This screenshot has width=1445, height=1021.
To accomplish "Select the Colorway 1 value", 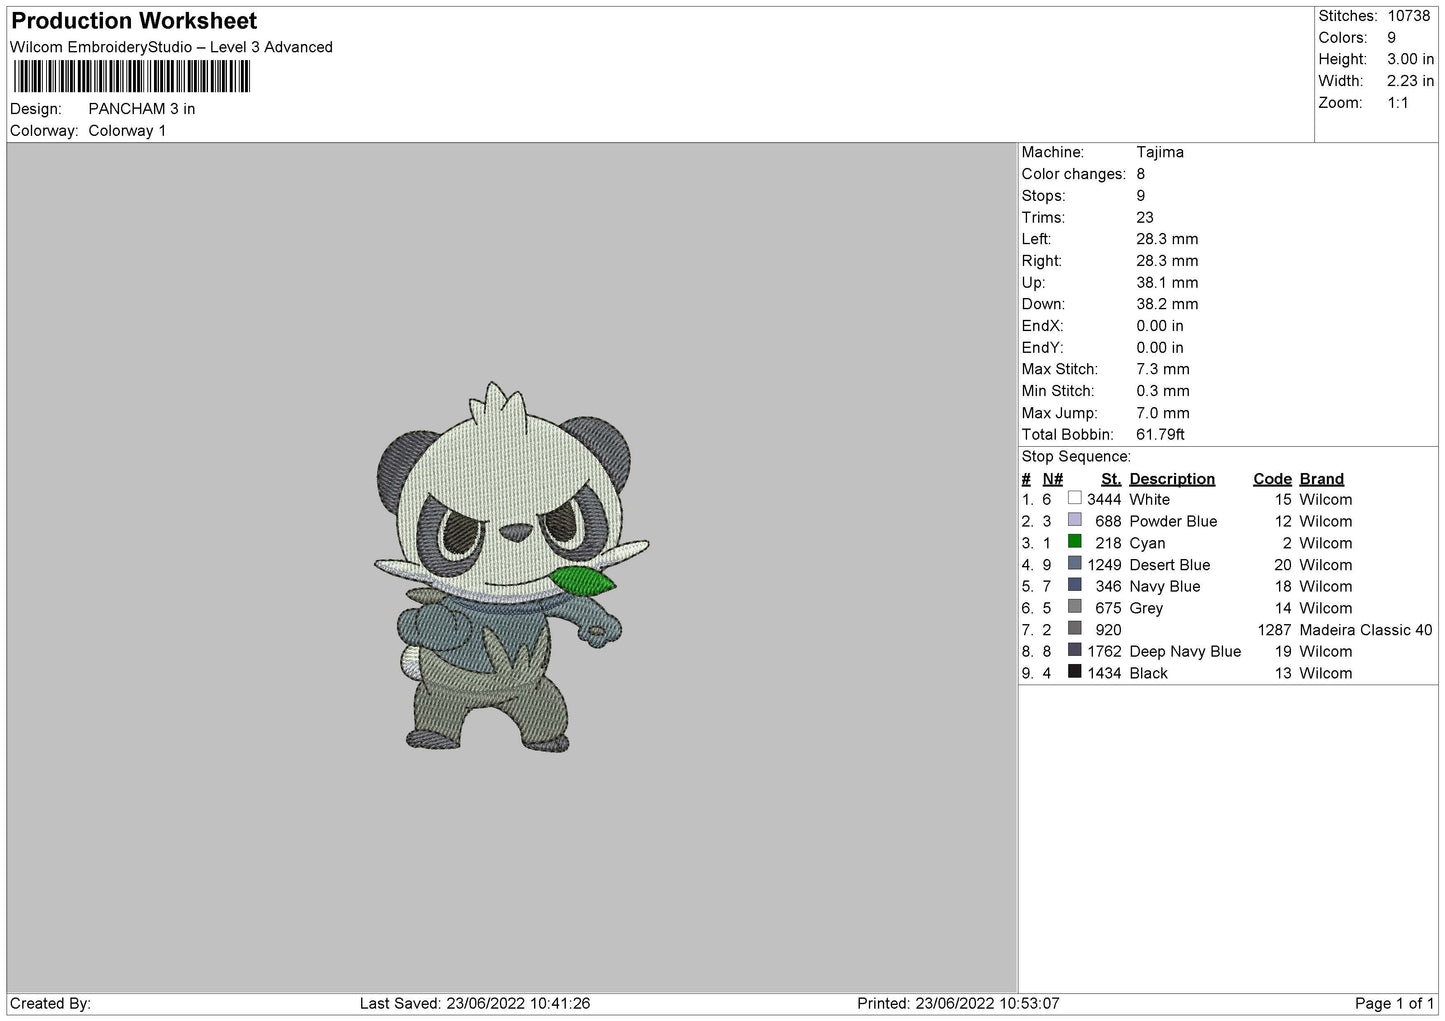I will pos(127,131).
